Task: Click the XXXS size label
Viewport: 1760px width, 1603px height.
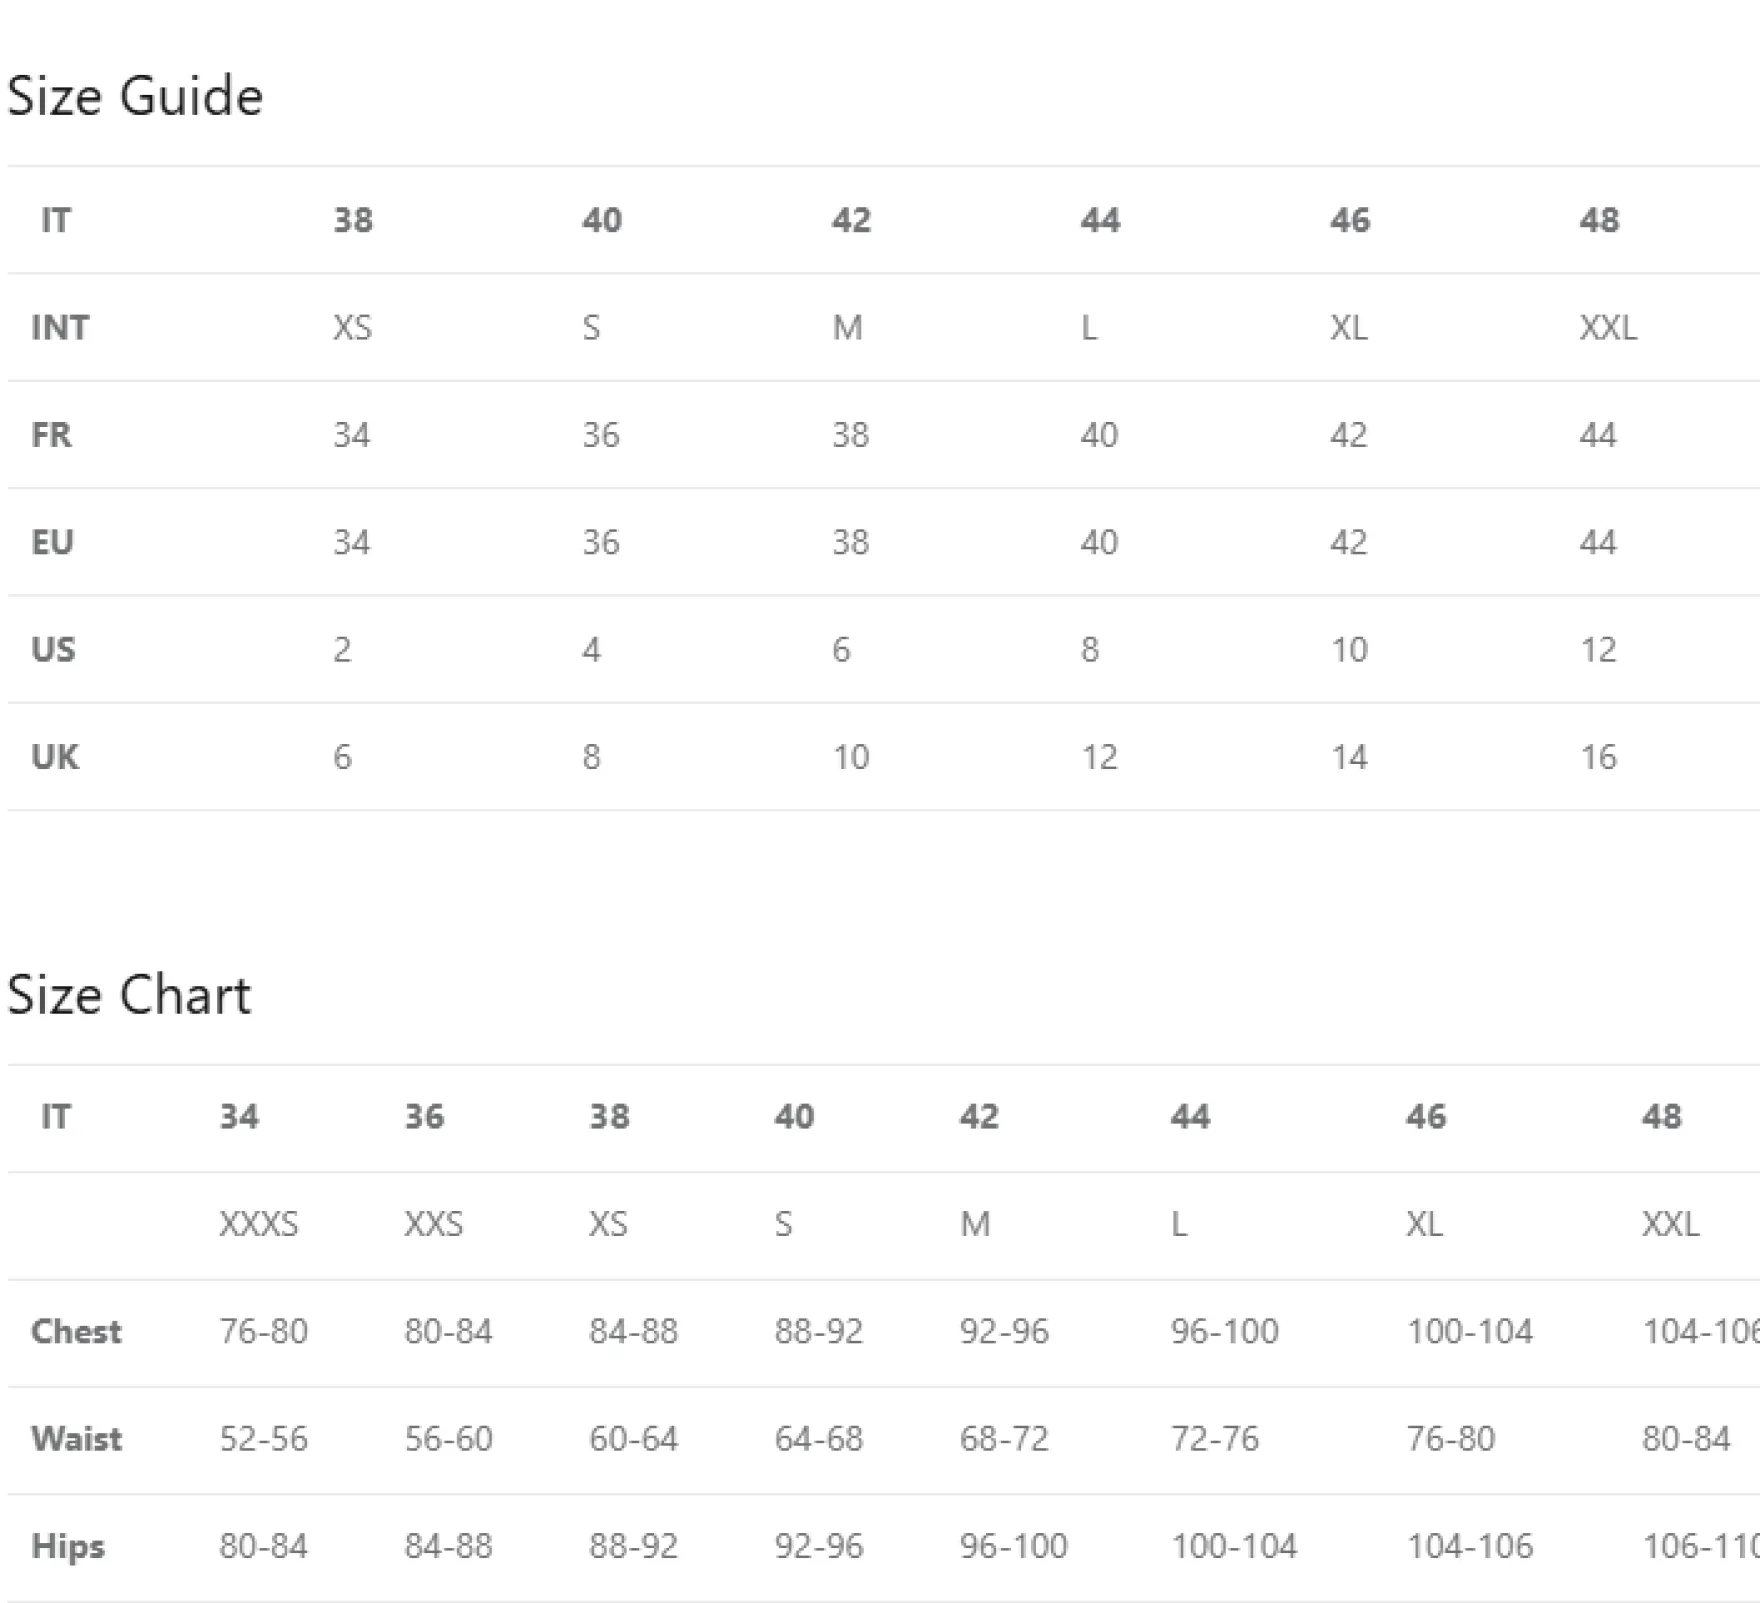Action: (x=259, y=1224)
